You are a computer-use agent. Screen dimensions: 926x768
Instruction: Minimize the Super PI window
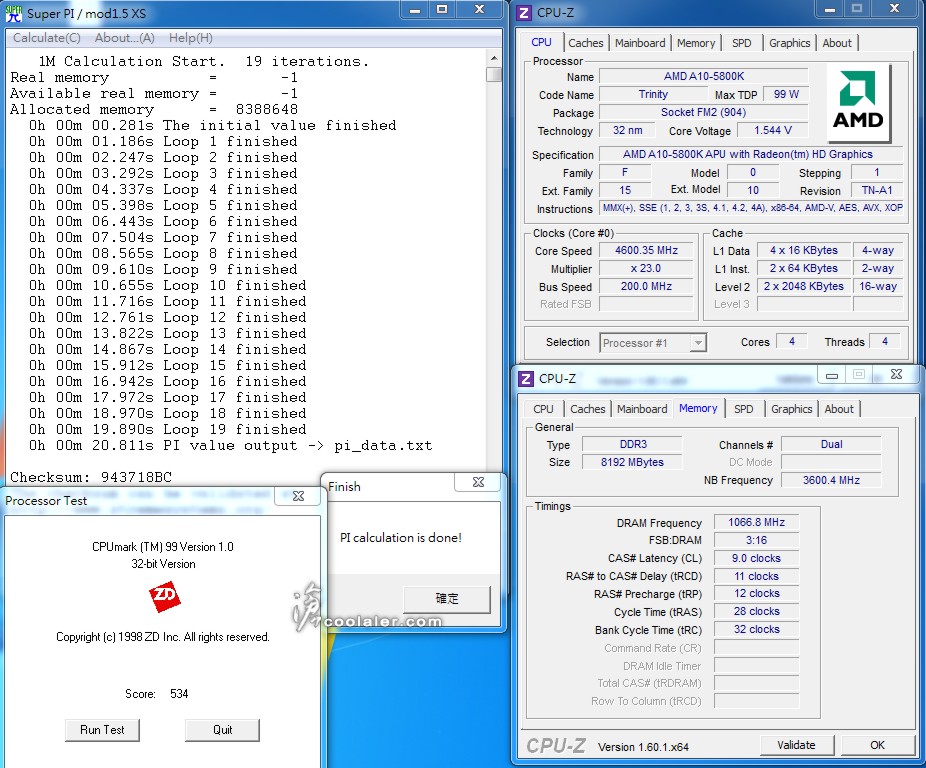tap(415, 9)
